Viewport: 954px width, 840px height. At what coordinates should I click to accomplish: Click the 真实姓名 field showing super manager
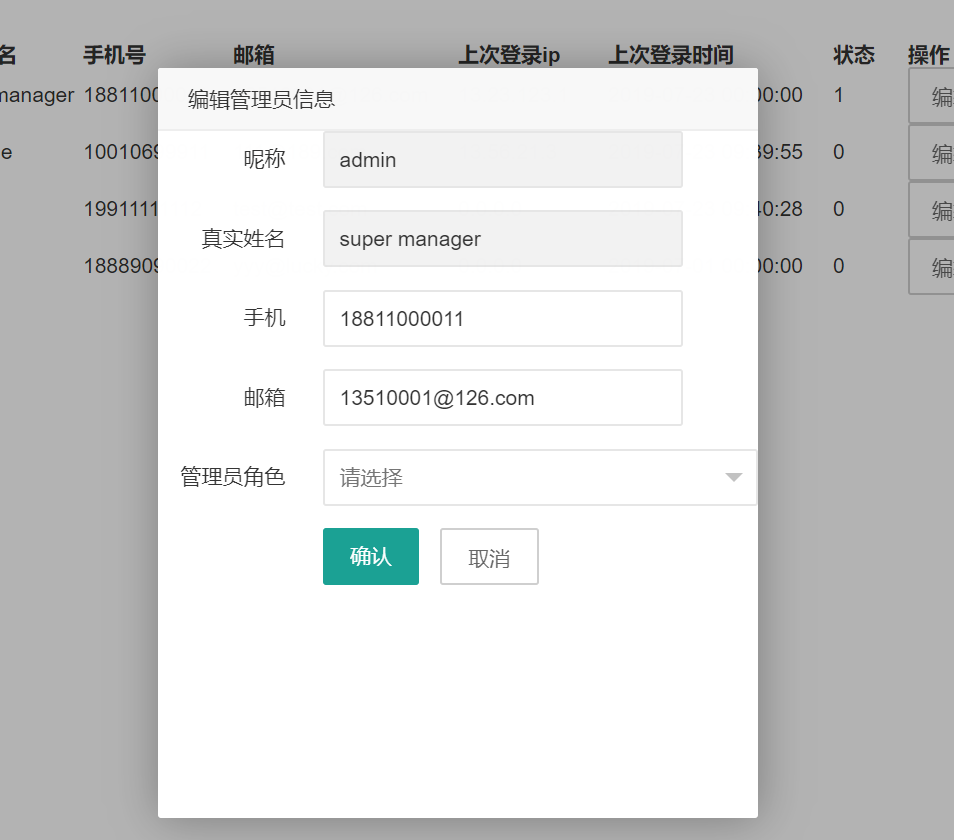point(503,238)
